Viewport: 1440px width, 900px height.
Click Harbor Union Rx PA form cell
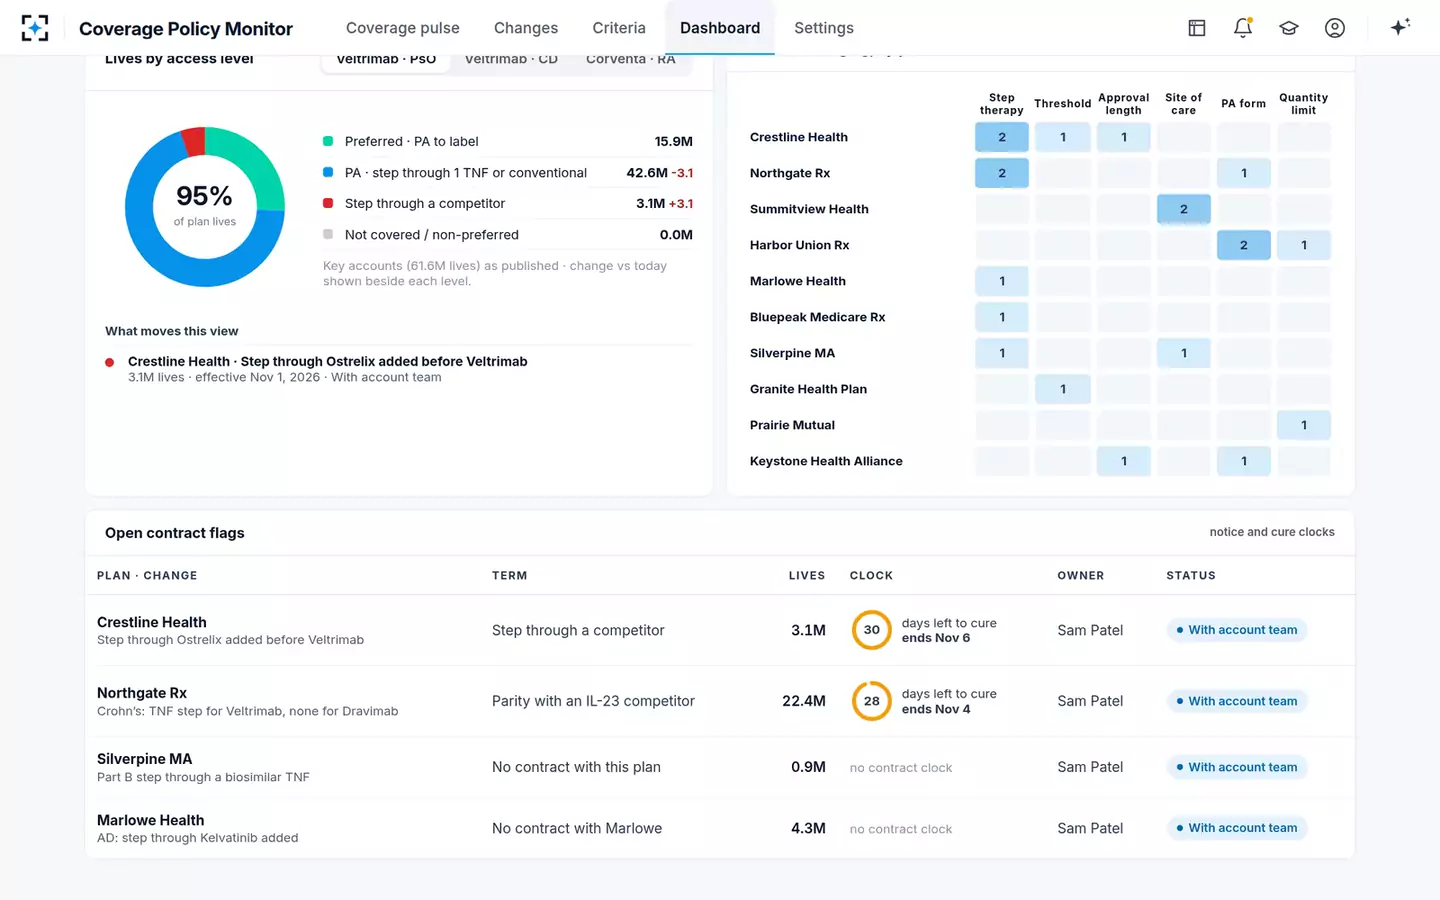[1244, 245]
